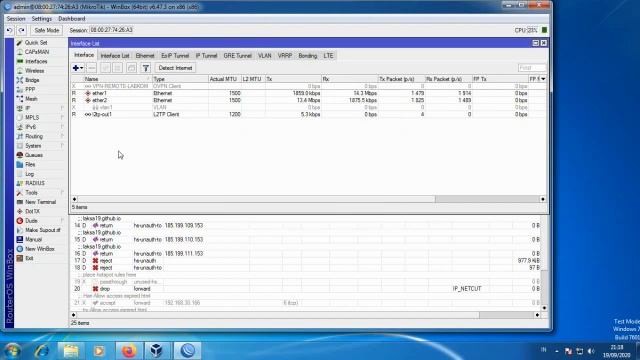Click Make Supout.rif in the sidebar
This screenshot has width=640, height=360.
(42, 230)
